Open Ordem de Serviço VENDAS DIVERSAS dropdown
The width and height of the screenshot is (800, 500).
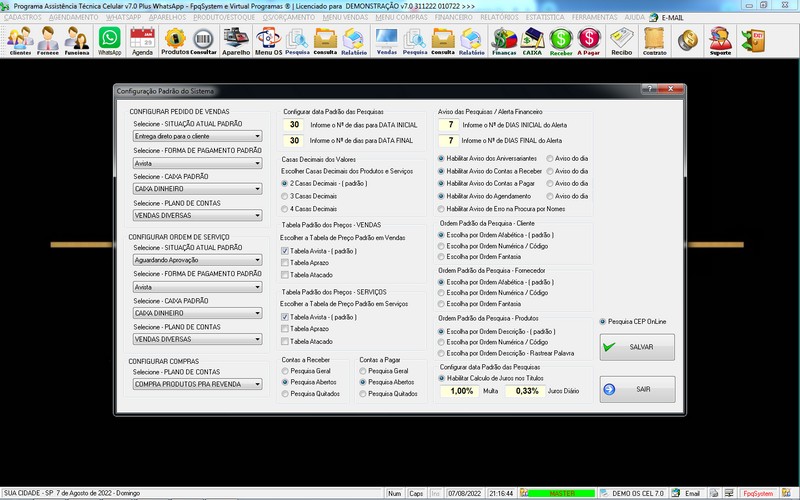click(x=197, y=339)
